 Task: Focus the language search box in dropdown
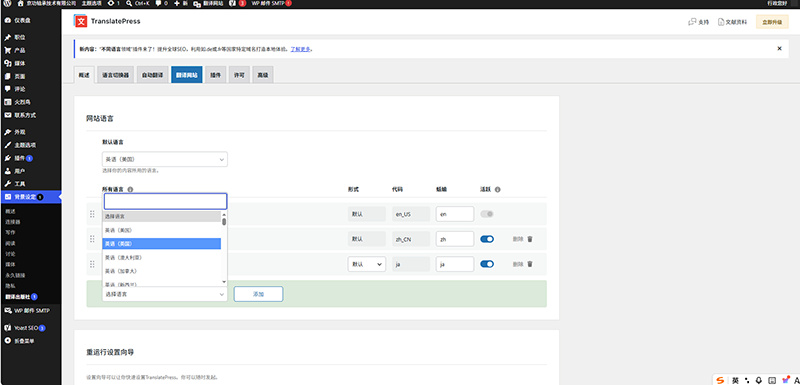(x=165, y=201)
